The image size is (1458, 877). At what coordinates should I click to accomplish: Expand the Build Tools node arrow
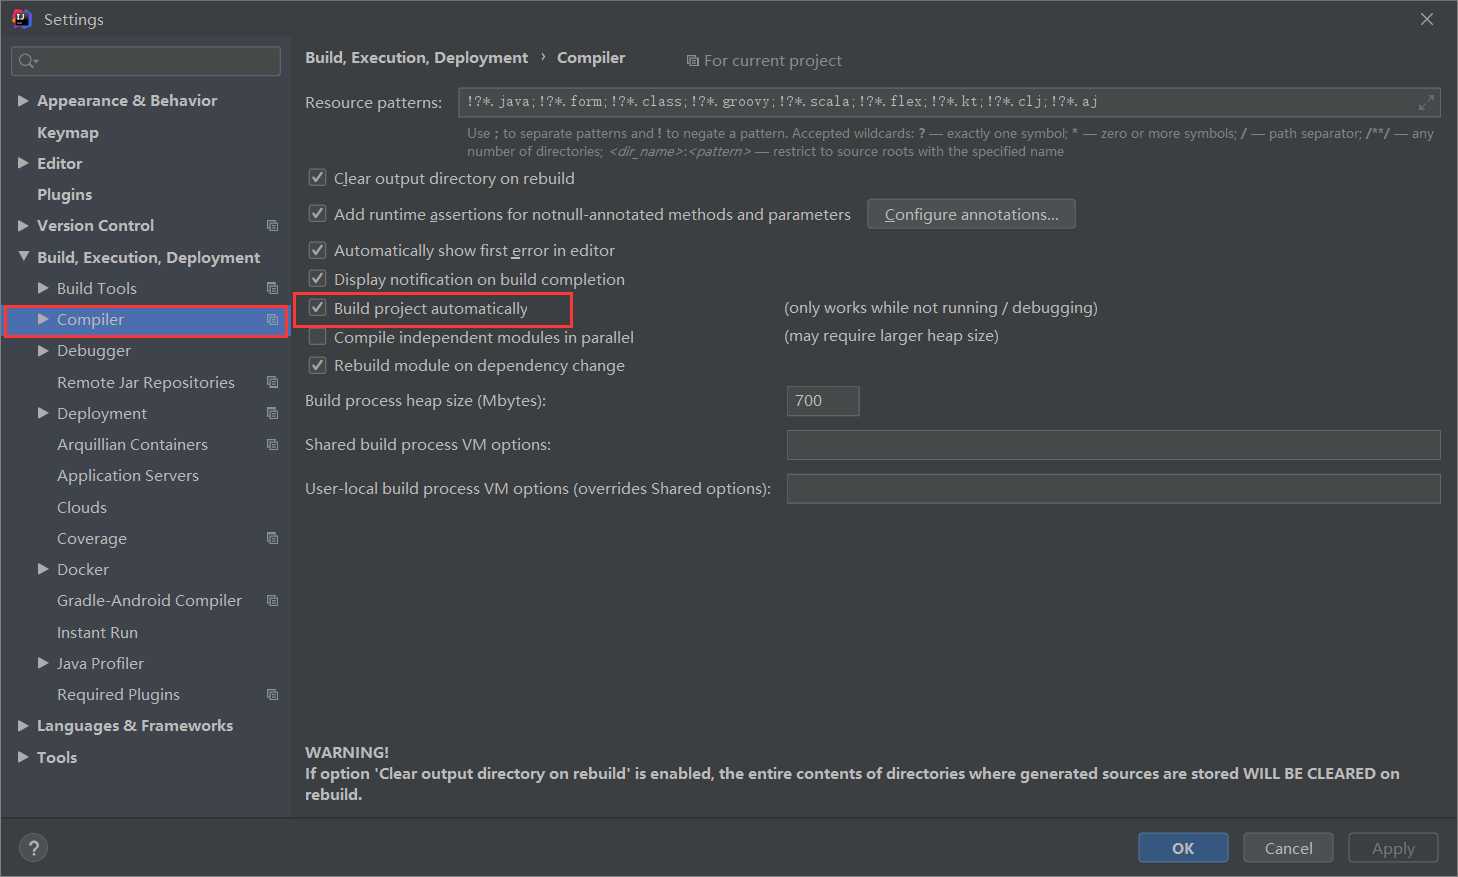[43, 288]
